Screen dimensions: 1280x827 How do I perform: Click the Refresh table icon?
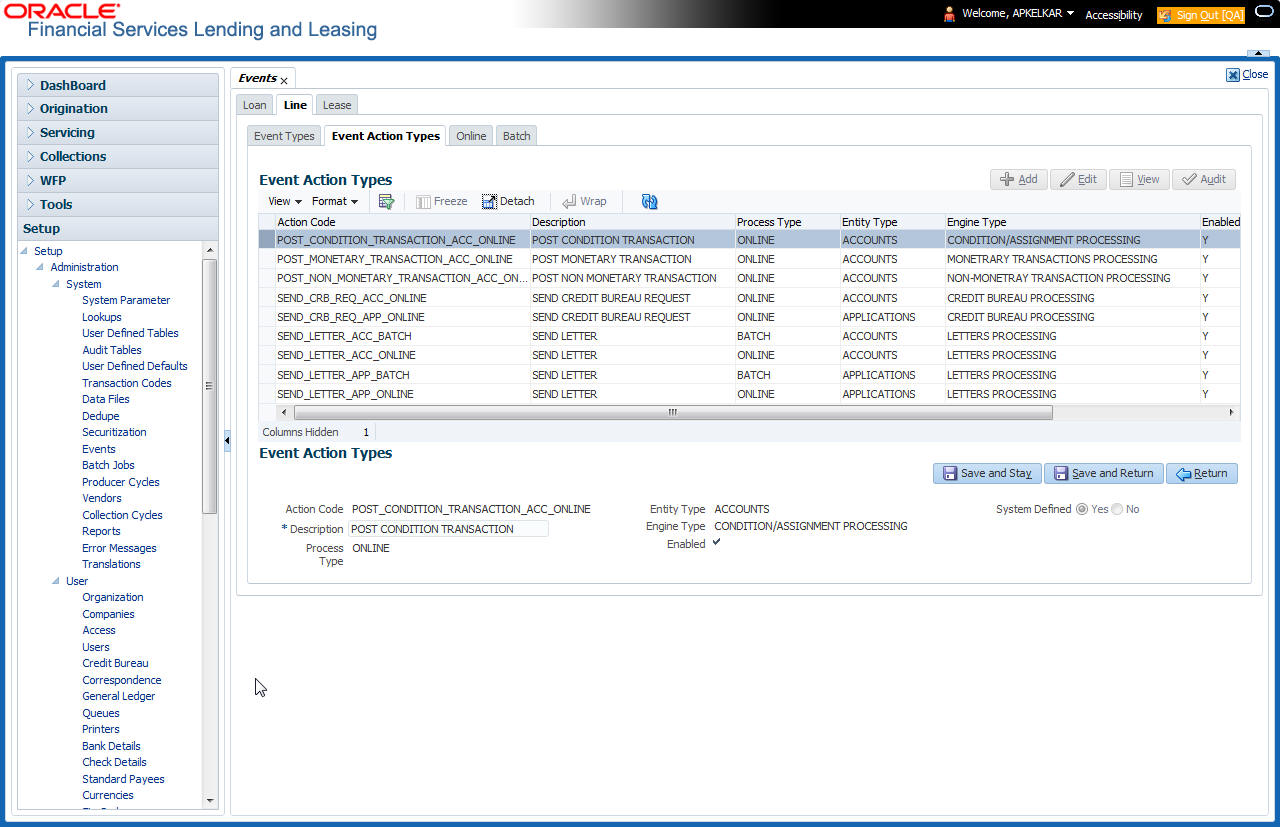(650, 201)
